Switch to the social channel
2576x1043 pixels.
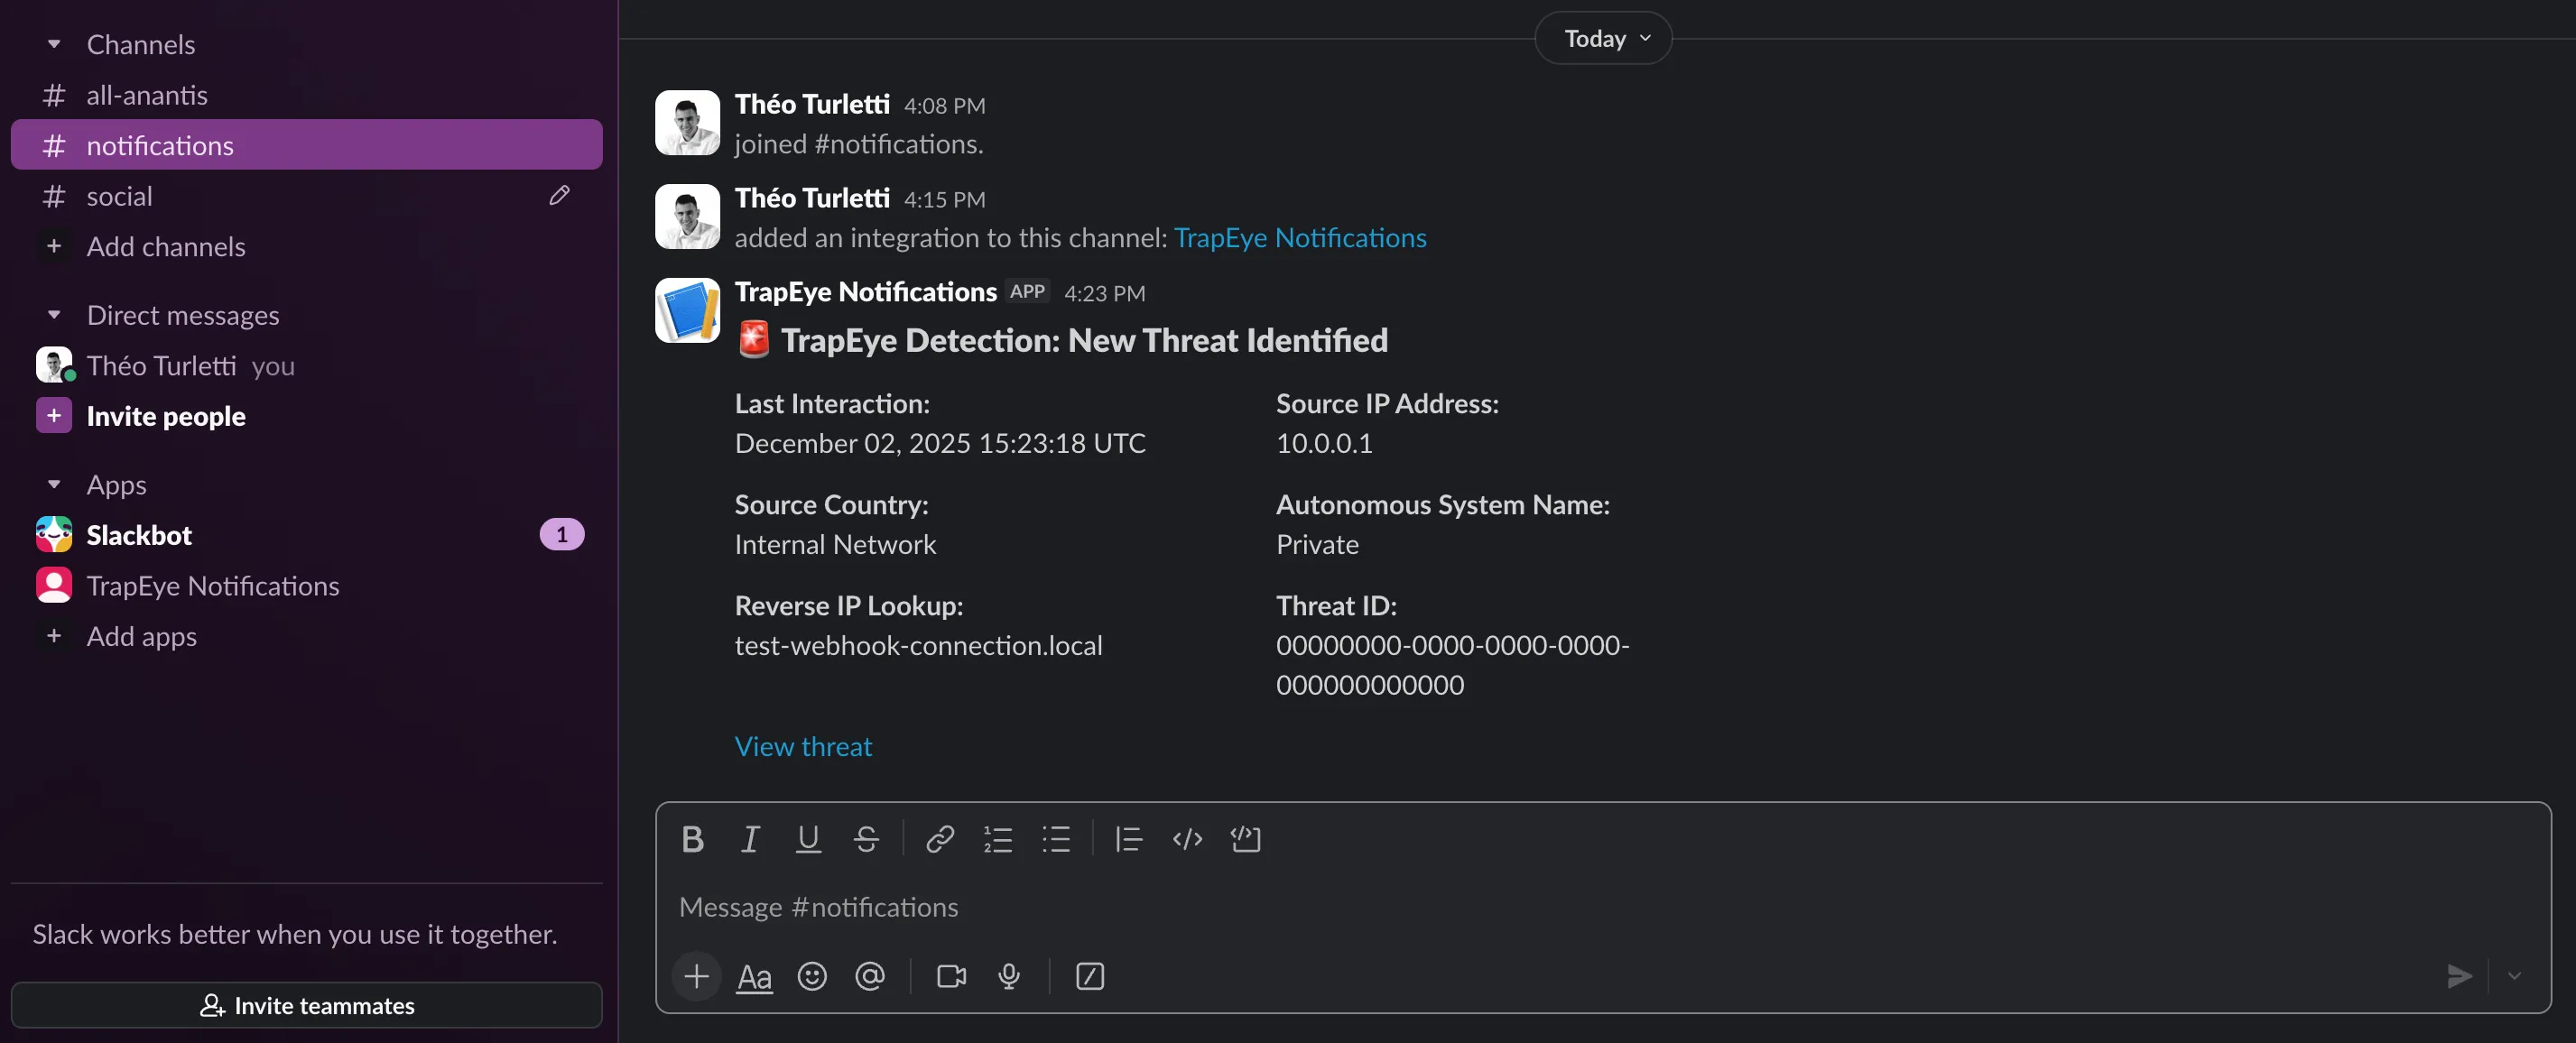120,196
